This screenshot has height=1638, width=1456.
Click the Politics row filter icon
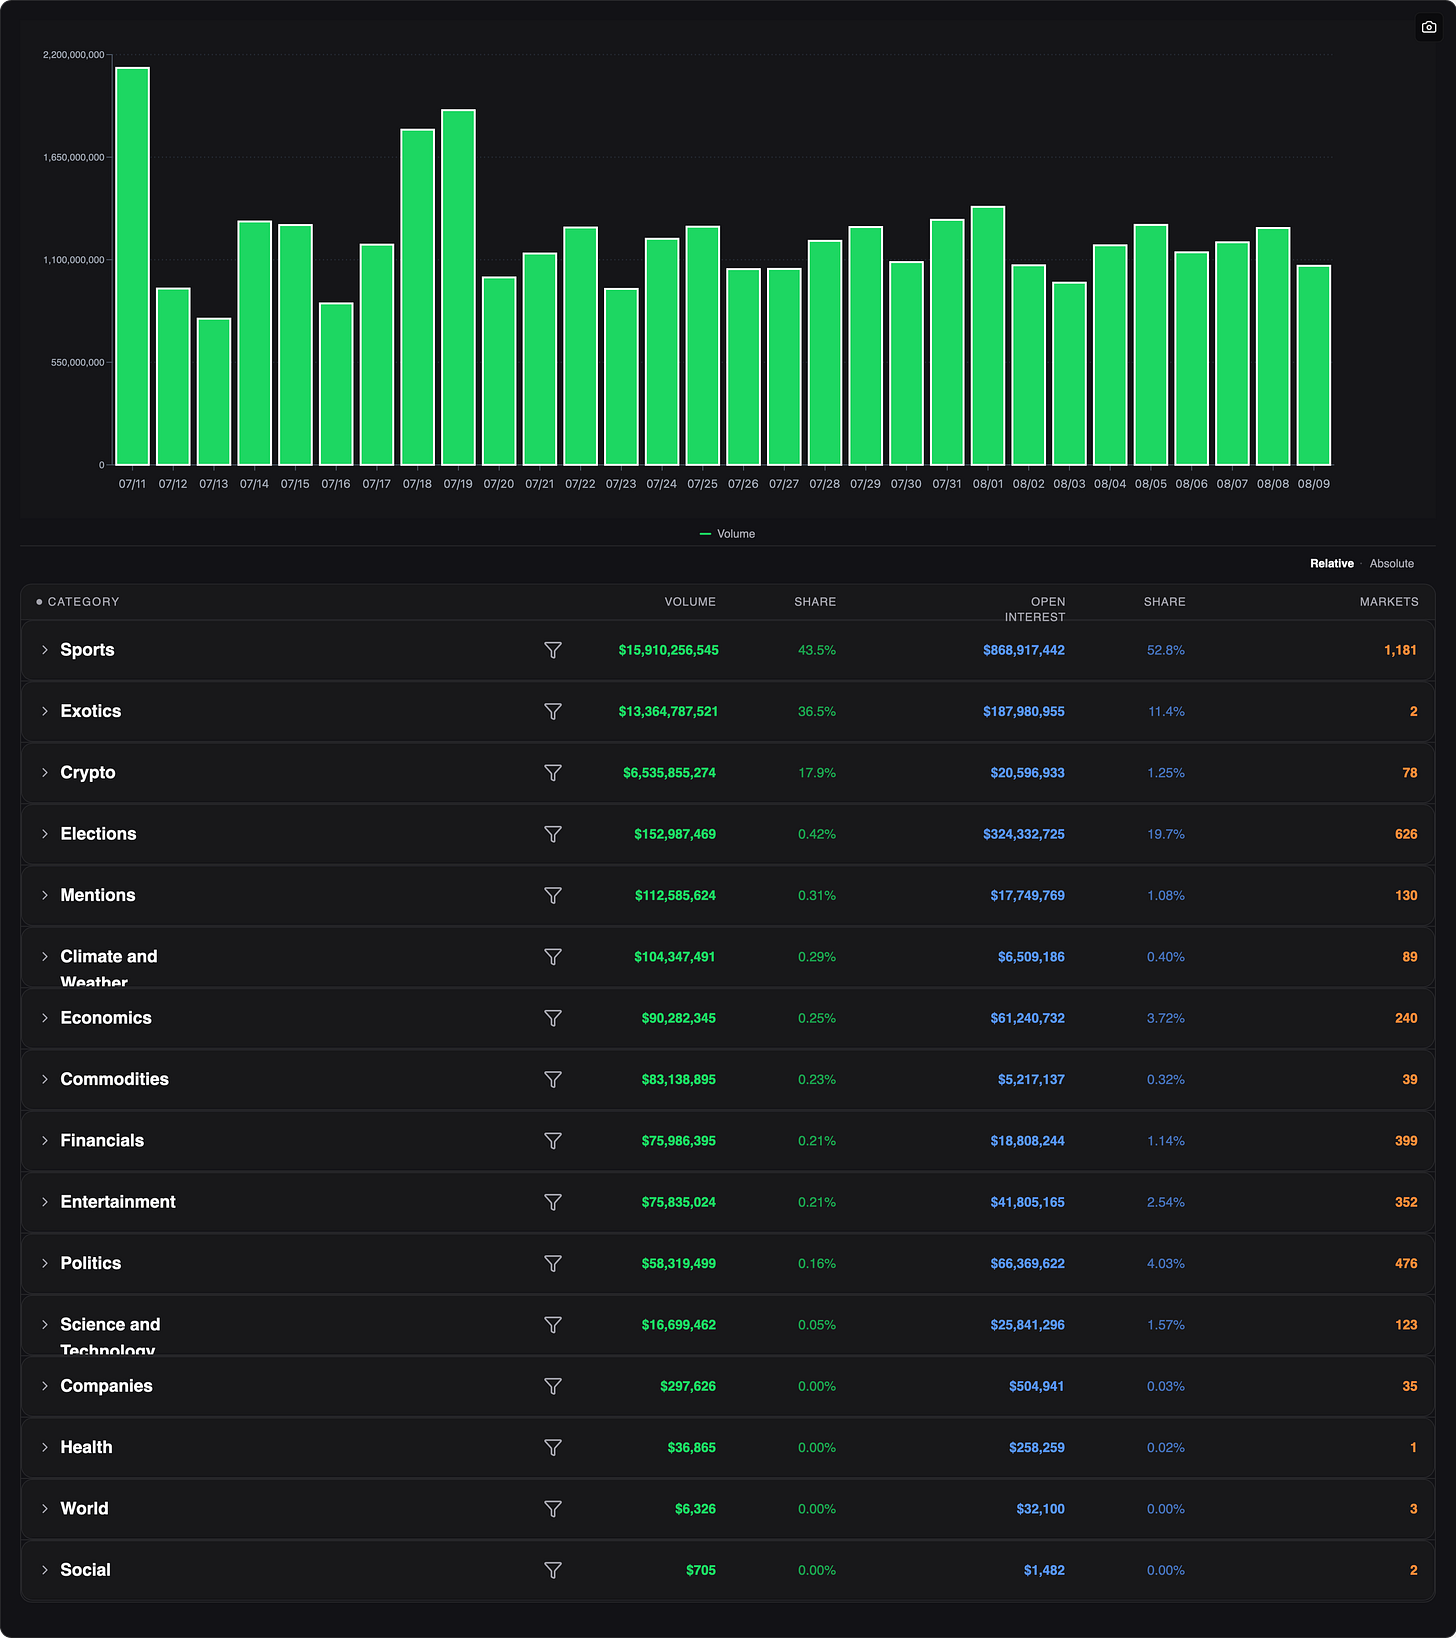pyautogui.click(x=553, y=1263)
